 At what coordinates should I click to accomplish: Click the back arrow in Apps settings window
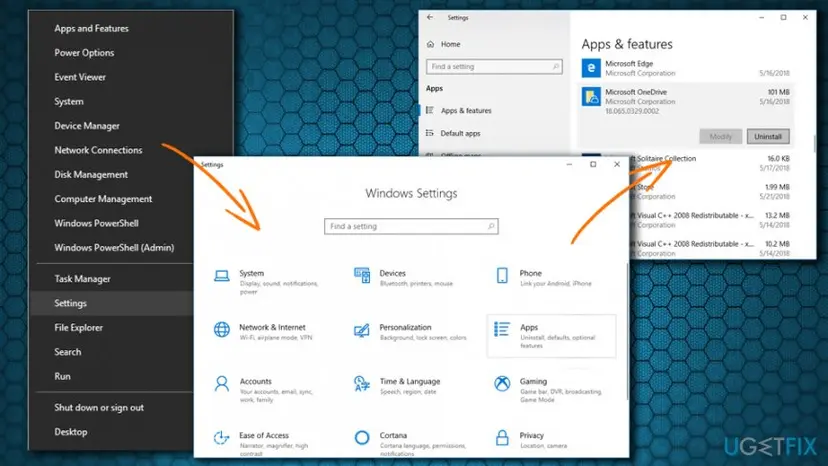pyautogui.click(x=430, y=17)
